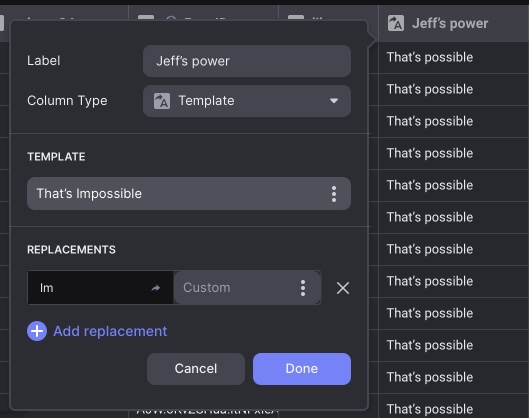
Task: Open the Template column type selector
Action: 247,101
